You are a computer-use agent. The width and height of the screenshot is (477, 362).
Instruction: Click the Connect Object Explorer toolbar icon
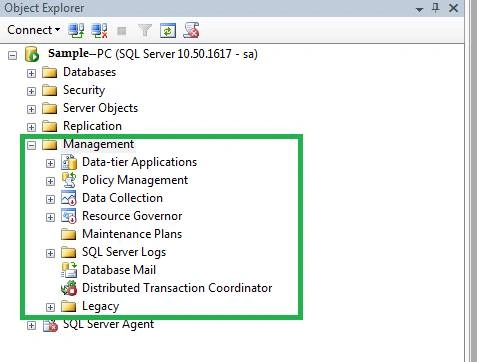click(x=76, y=31)
